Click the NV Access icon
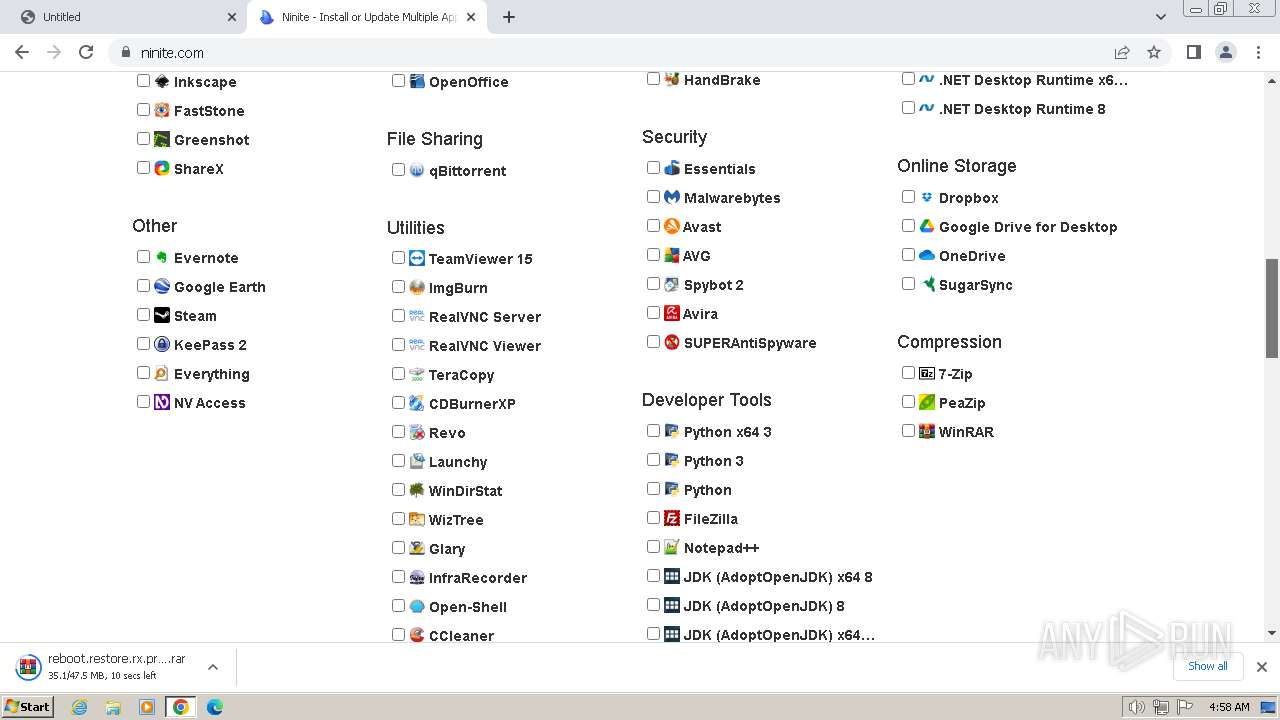Screen dimensions: 1280x720 [162, 402]
